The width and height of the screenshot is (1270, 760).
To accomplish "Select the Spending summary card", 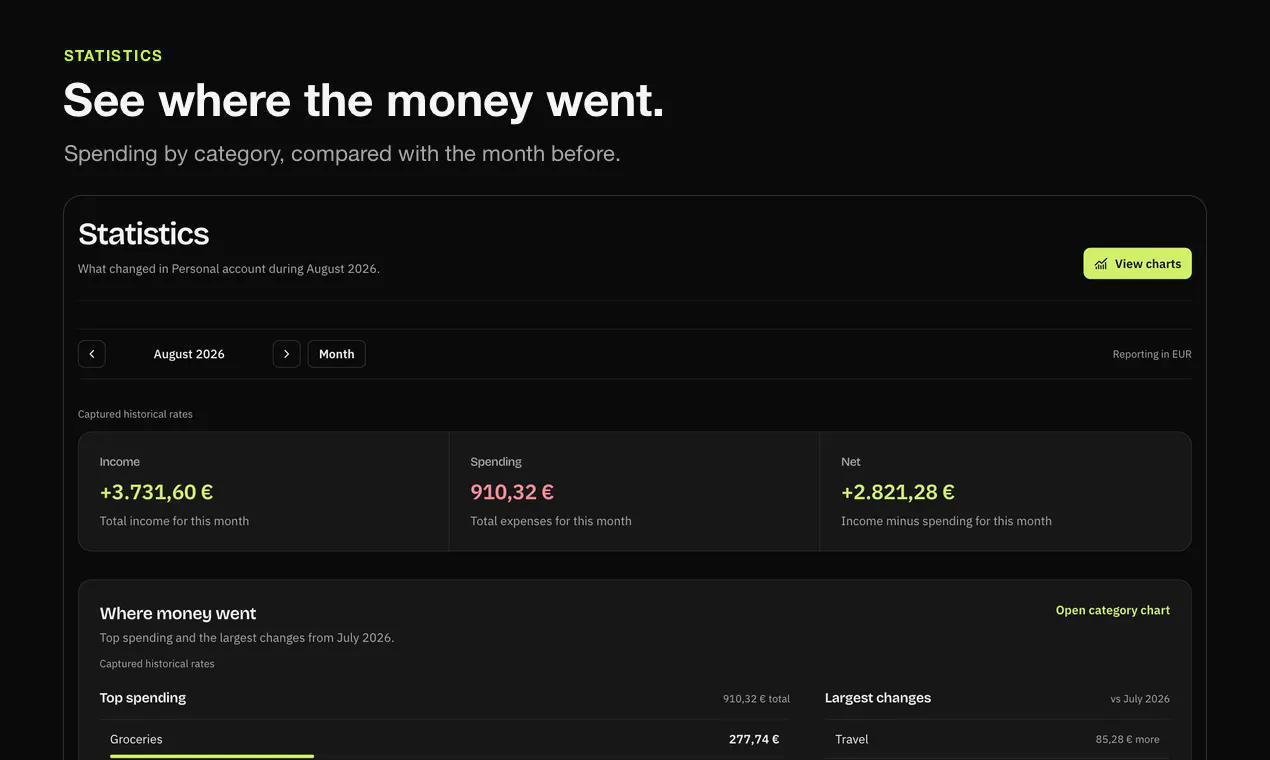I will coord(634,491).
